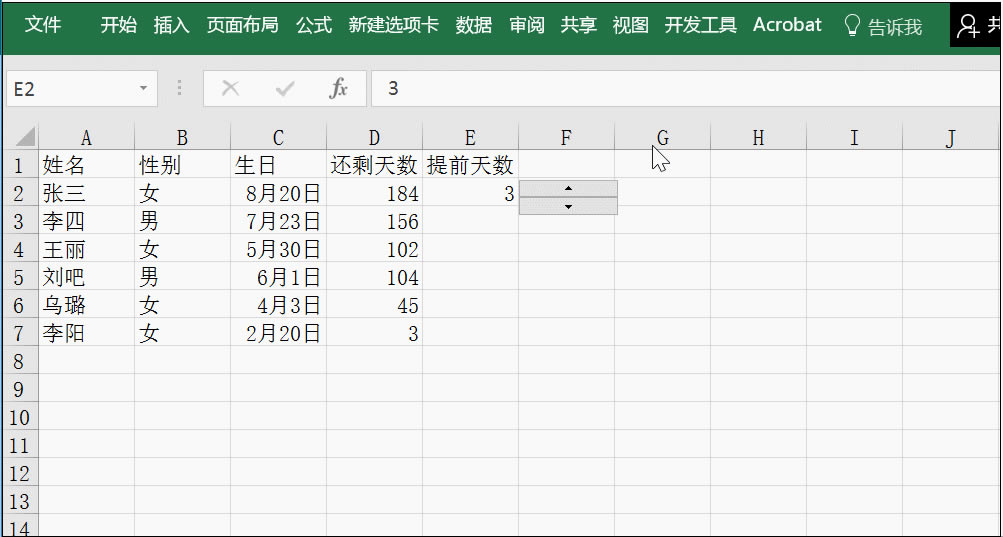Select the Acrobat tab
The height and width of the screenshot is (537, 1003).
pyautogui.click(x=787, y=25)
